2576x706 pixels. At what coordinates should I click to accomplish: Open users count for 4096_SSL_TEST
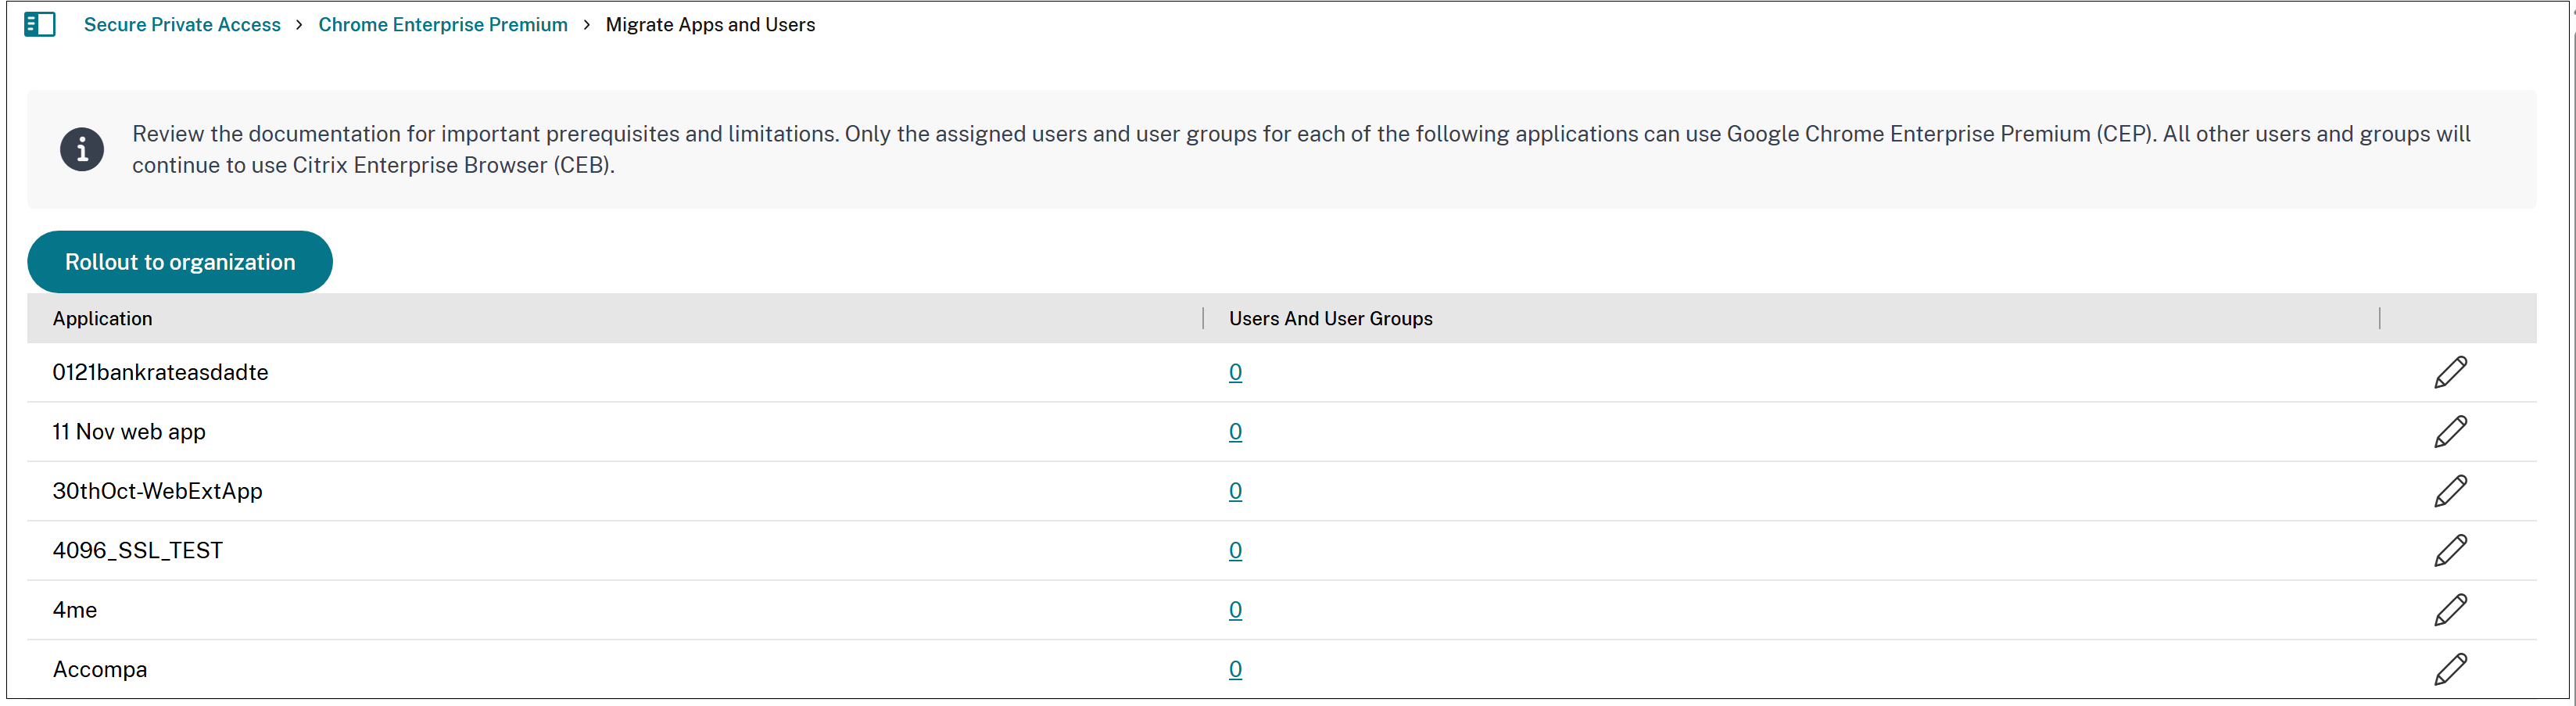[x=1235, y=549]
